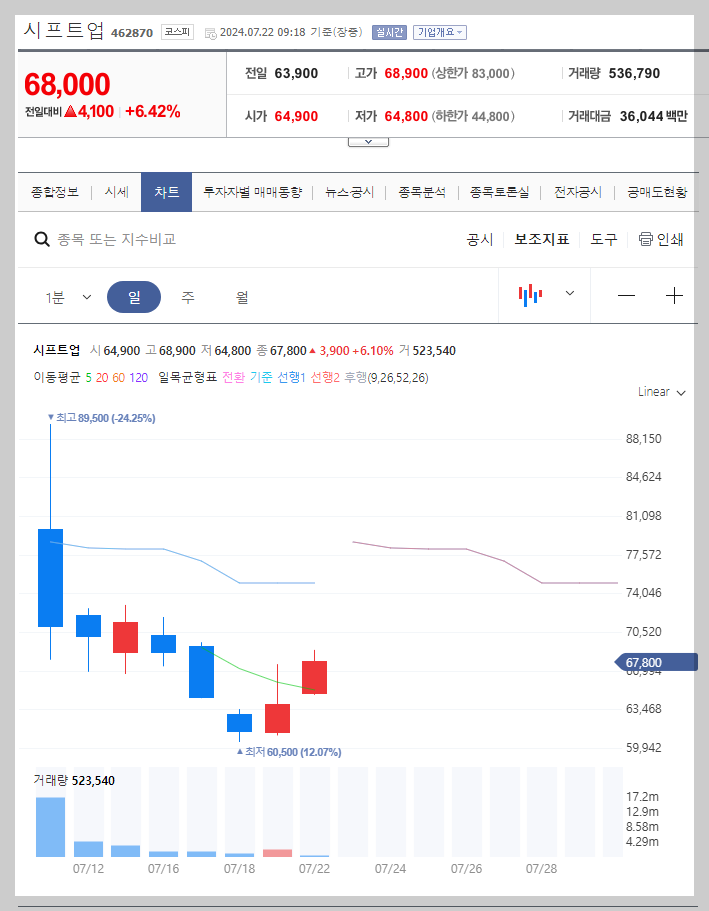Click the 공시 option above the chart
Screen dimensions: 709x911
[x=481, y=239]
